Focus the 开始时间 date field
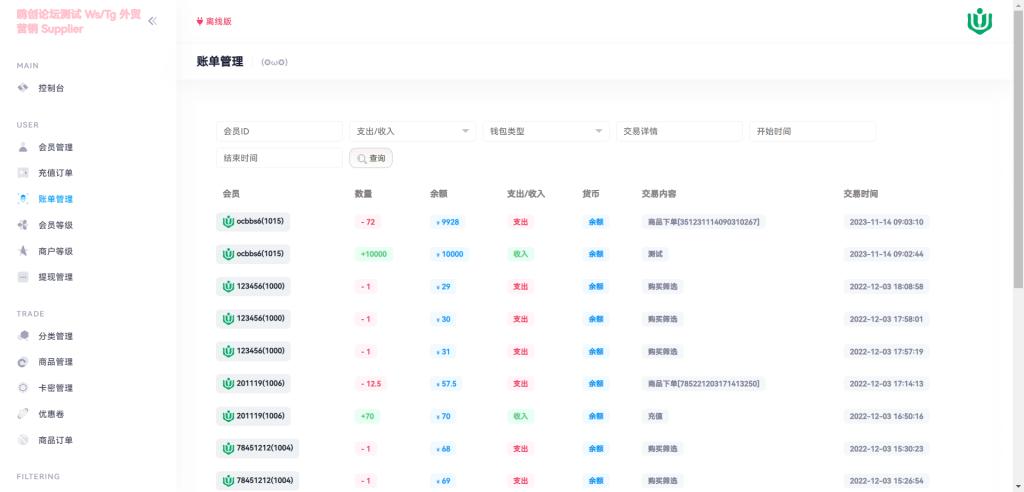This screenshot has height=492, width=1024. point(812,131)
